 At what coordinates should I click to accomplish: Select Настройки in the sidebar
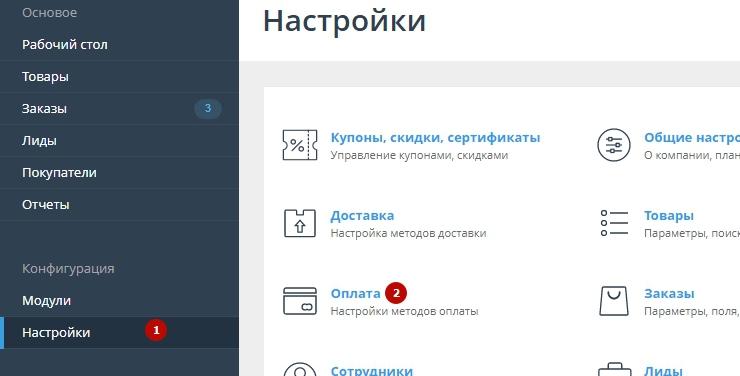[x=119, y=333]
